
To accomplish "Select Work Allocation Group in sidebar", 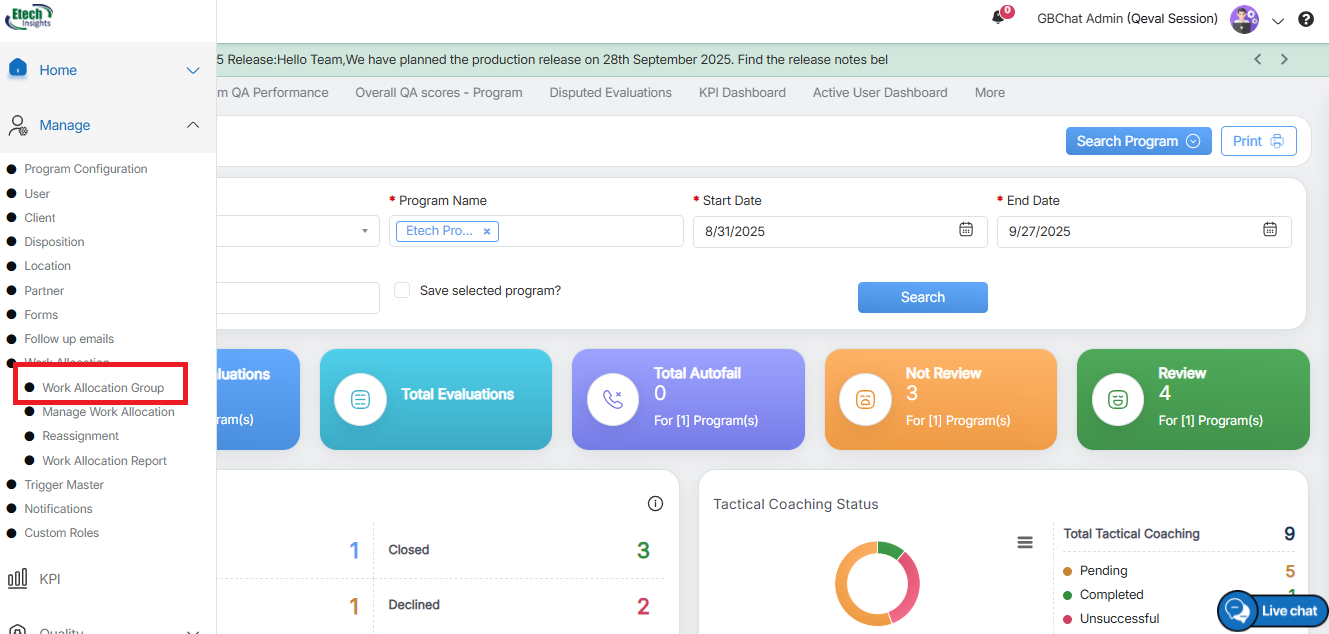I will 103,387.
